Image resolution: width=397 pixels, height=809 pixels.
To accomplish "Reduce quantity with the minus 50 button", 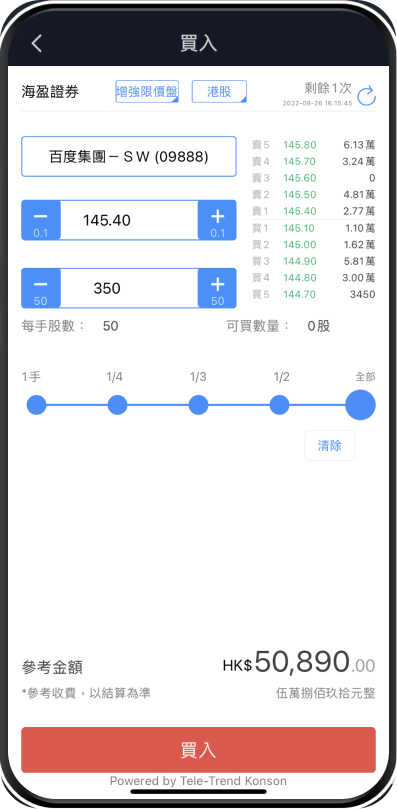I will coord(41,288).
